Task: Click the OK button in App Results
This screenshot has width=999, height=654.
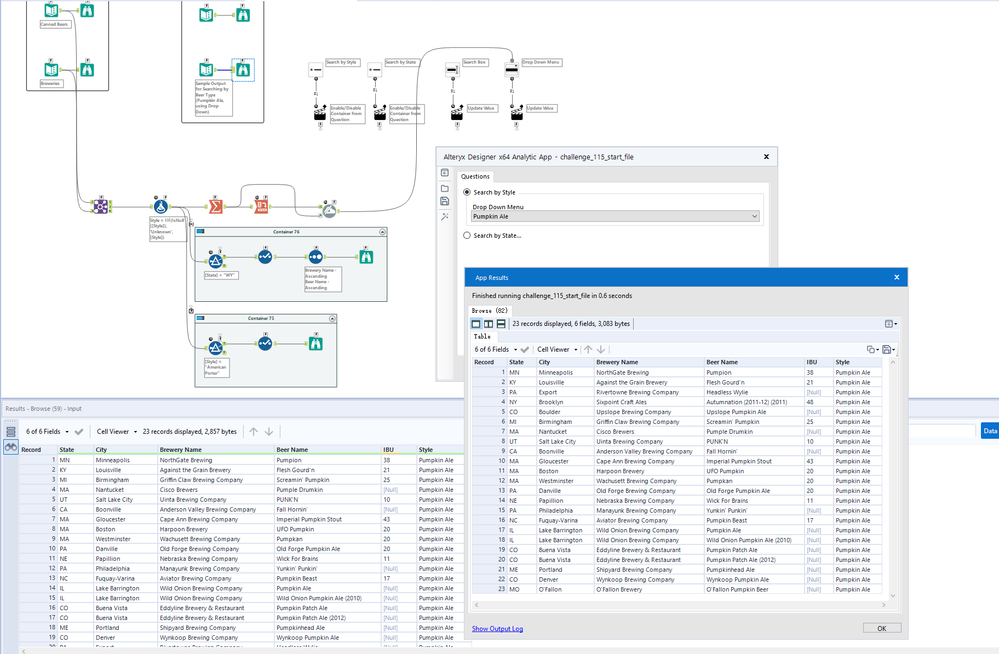Action: (881, 628)
